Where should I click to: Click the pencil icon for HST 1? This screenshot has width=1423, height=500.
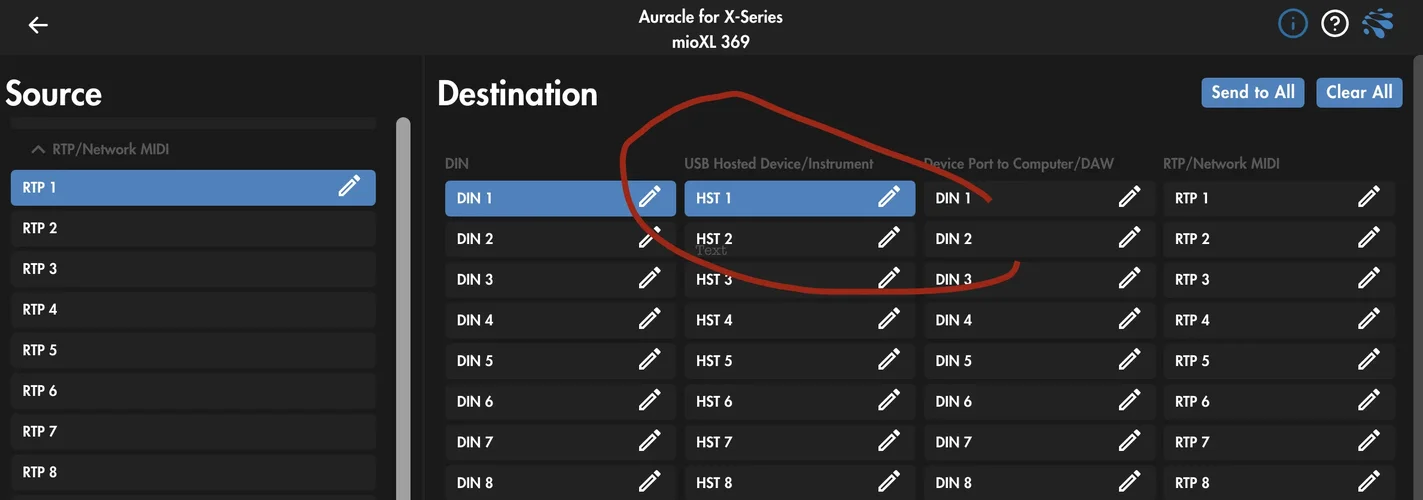888,198
